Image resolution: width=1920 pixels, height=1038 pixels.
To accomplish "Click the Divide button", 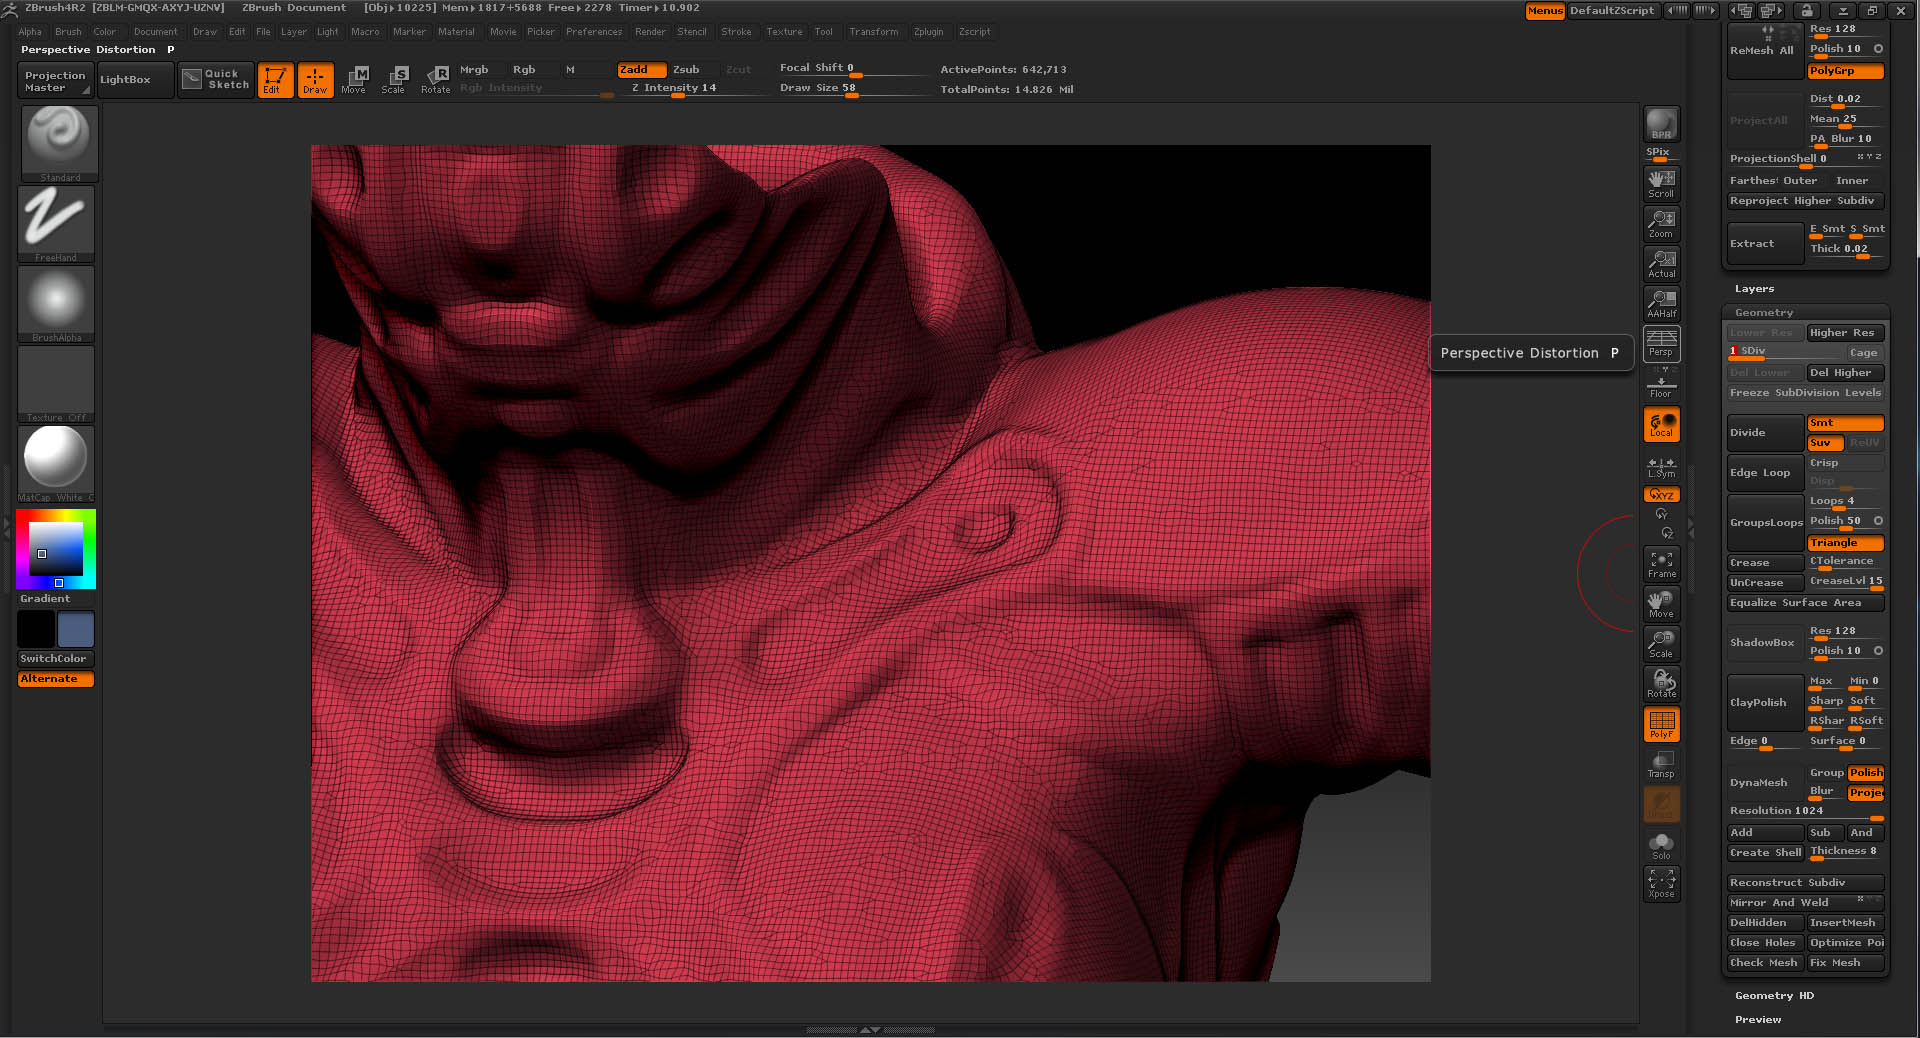I will coord(1765,433).
